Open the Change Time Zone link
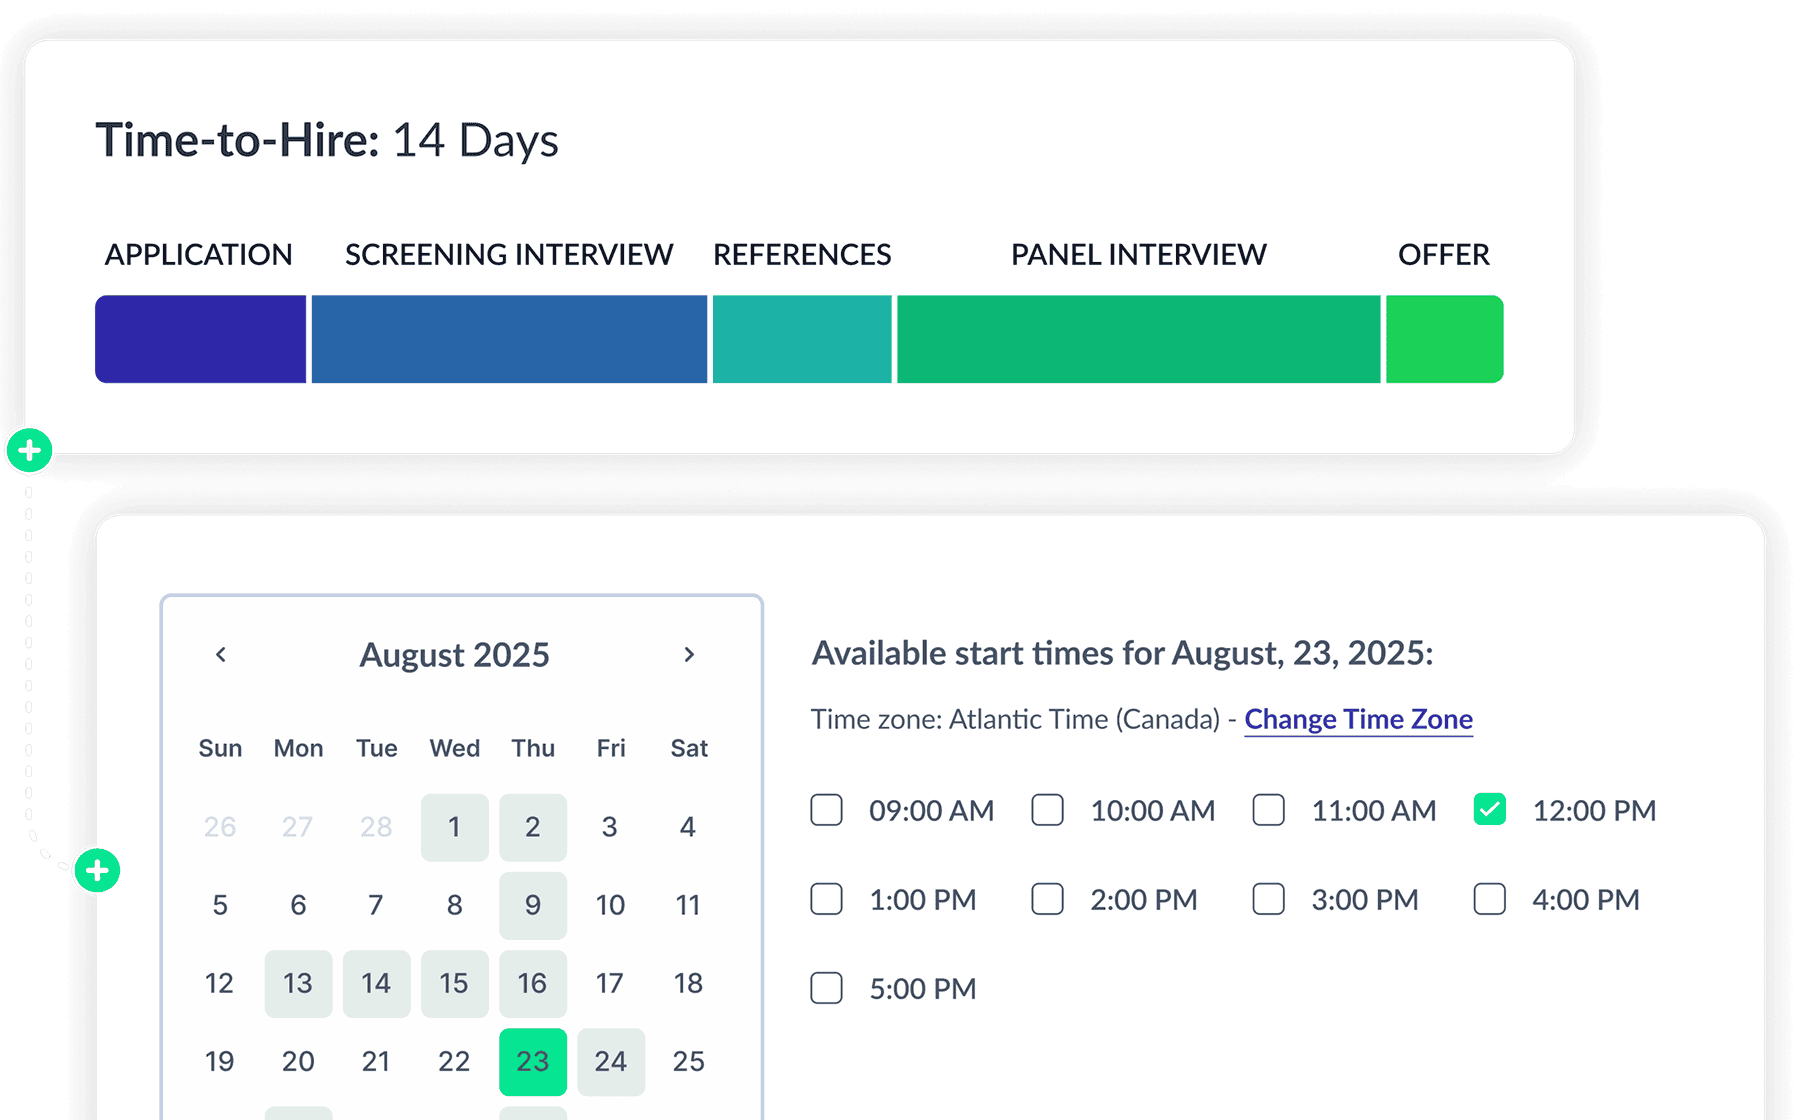1805x1120 pixels. click(x=1358, y=719)
